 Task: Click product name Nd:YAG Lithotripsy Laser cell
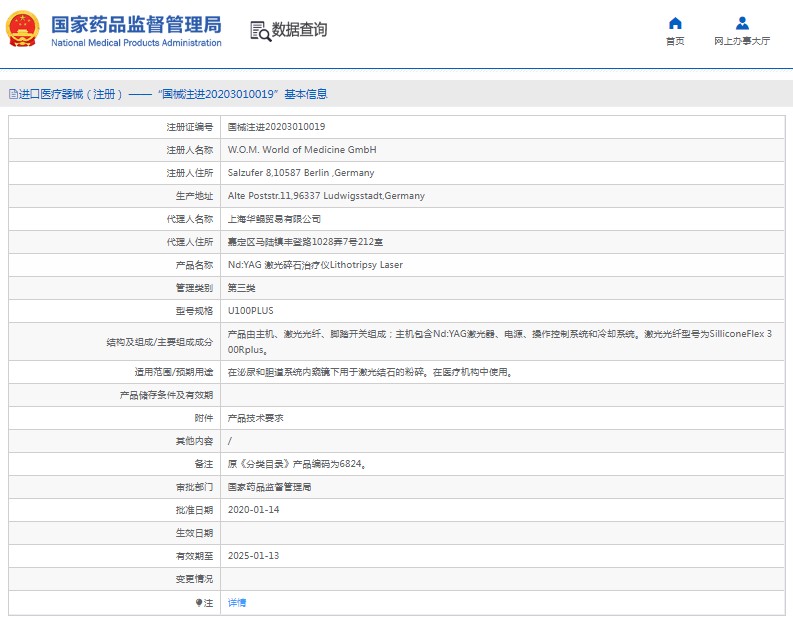(315, 265)
